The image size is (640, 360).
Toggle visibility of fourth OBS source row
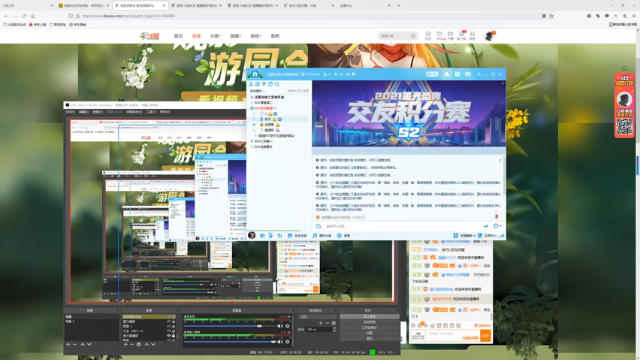169,331
